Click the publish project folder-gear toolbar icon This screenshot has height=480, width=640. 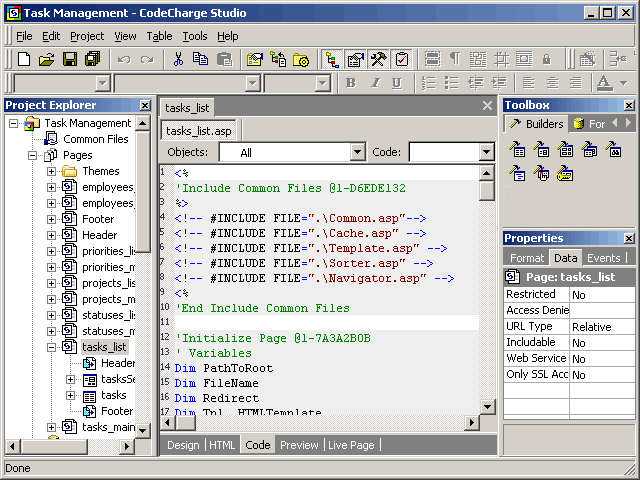coord(301,60)
